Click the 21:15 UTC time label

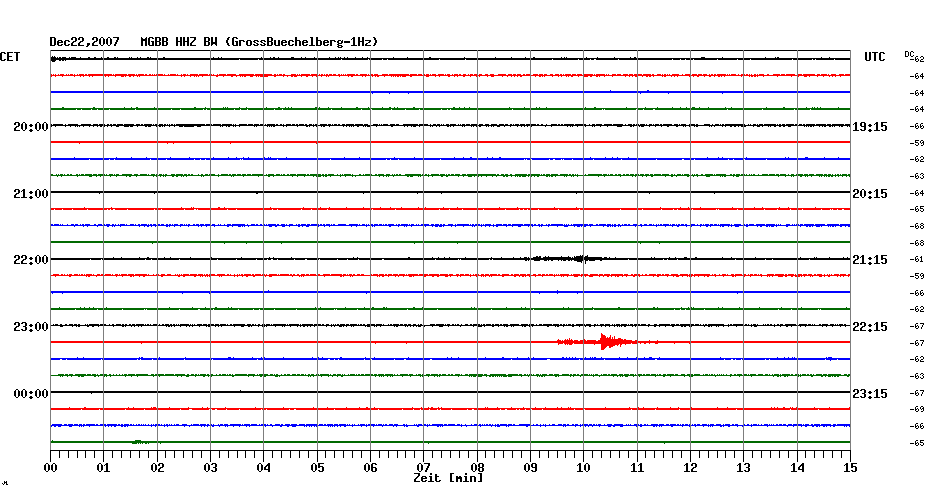click(870, 260)
